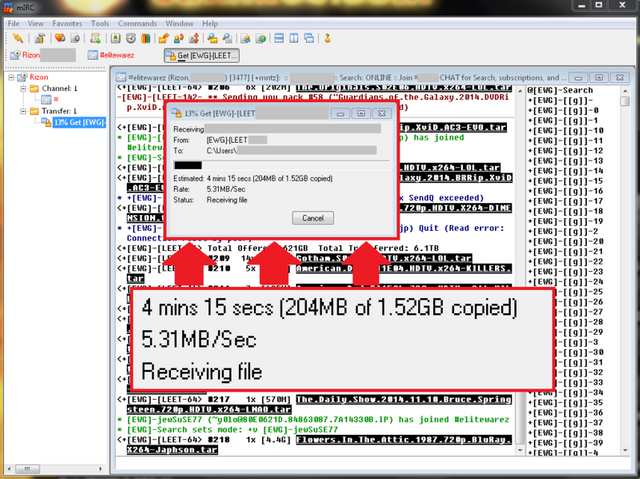The width and height of the screenshot is (640, 479).
Task: Select the Channel: 1 folder
Action: coord(60,88)
